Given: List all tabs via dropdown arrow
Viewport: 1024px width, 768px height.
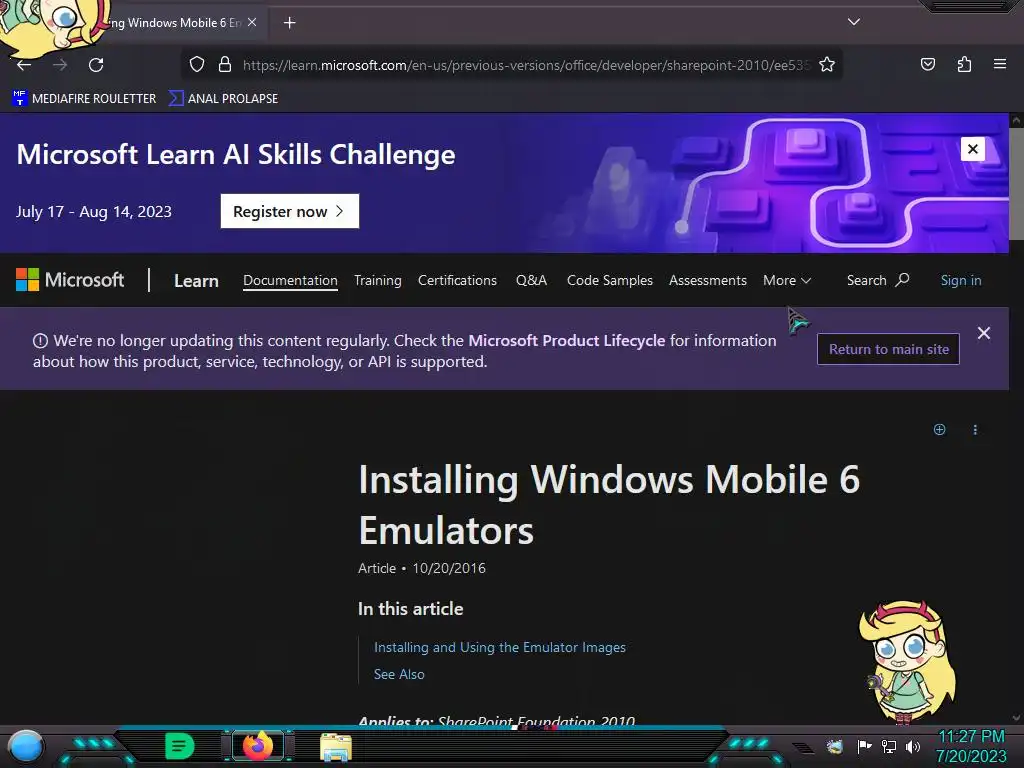Looking at the screenshot, I should click(x=854, y=22).
